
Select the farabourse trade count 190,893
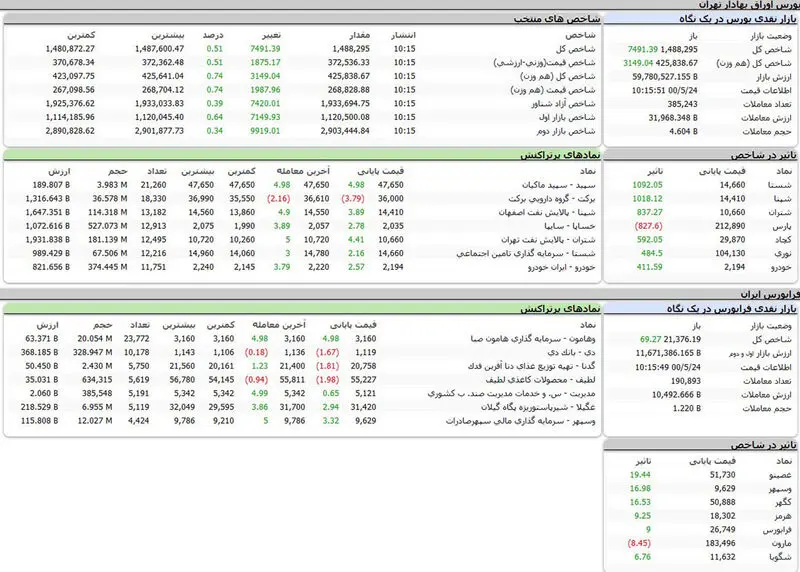click(x=686, y=381)
